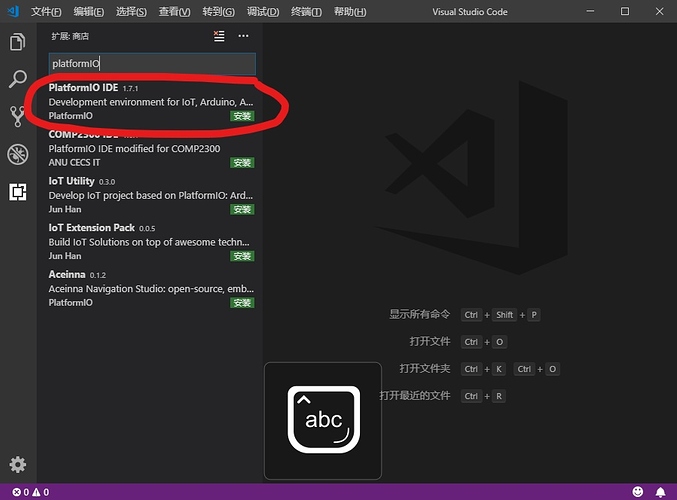The height and width of the screenshot is (500, 677).
Task: Open the feedback smiley icon
Action: (638, 492)
